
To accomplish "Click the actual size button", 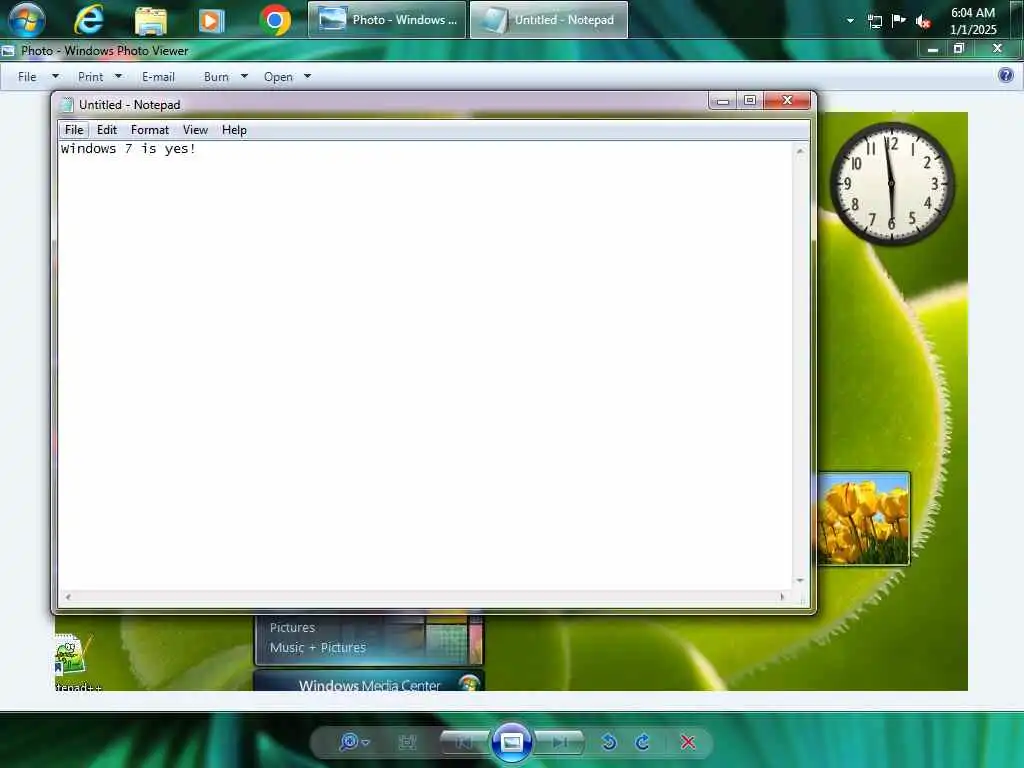I will [x=408, y=742].
